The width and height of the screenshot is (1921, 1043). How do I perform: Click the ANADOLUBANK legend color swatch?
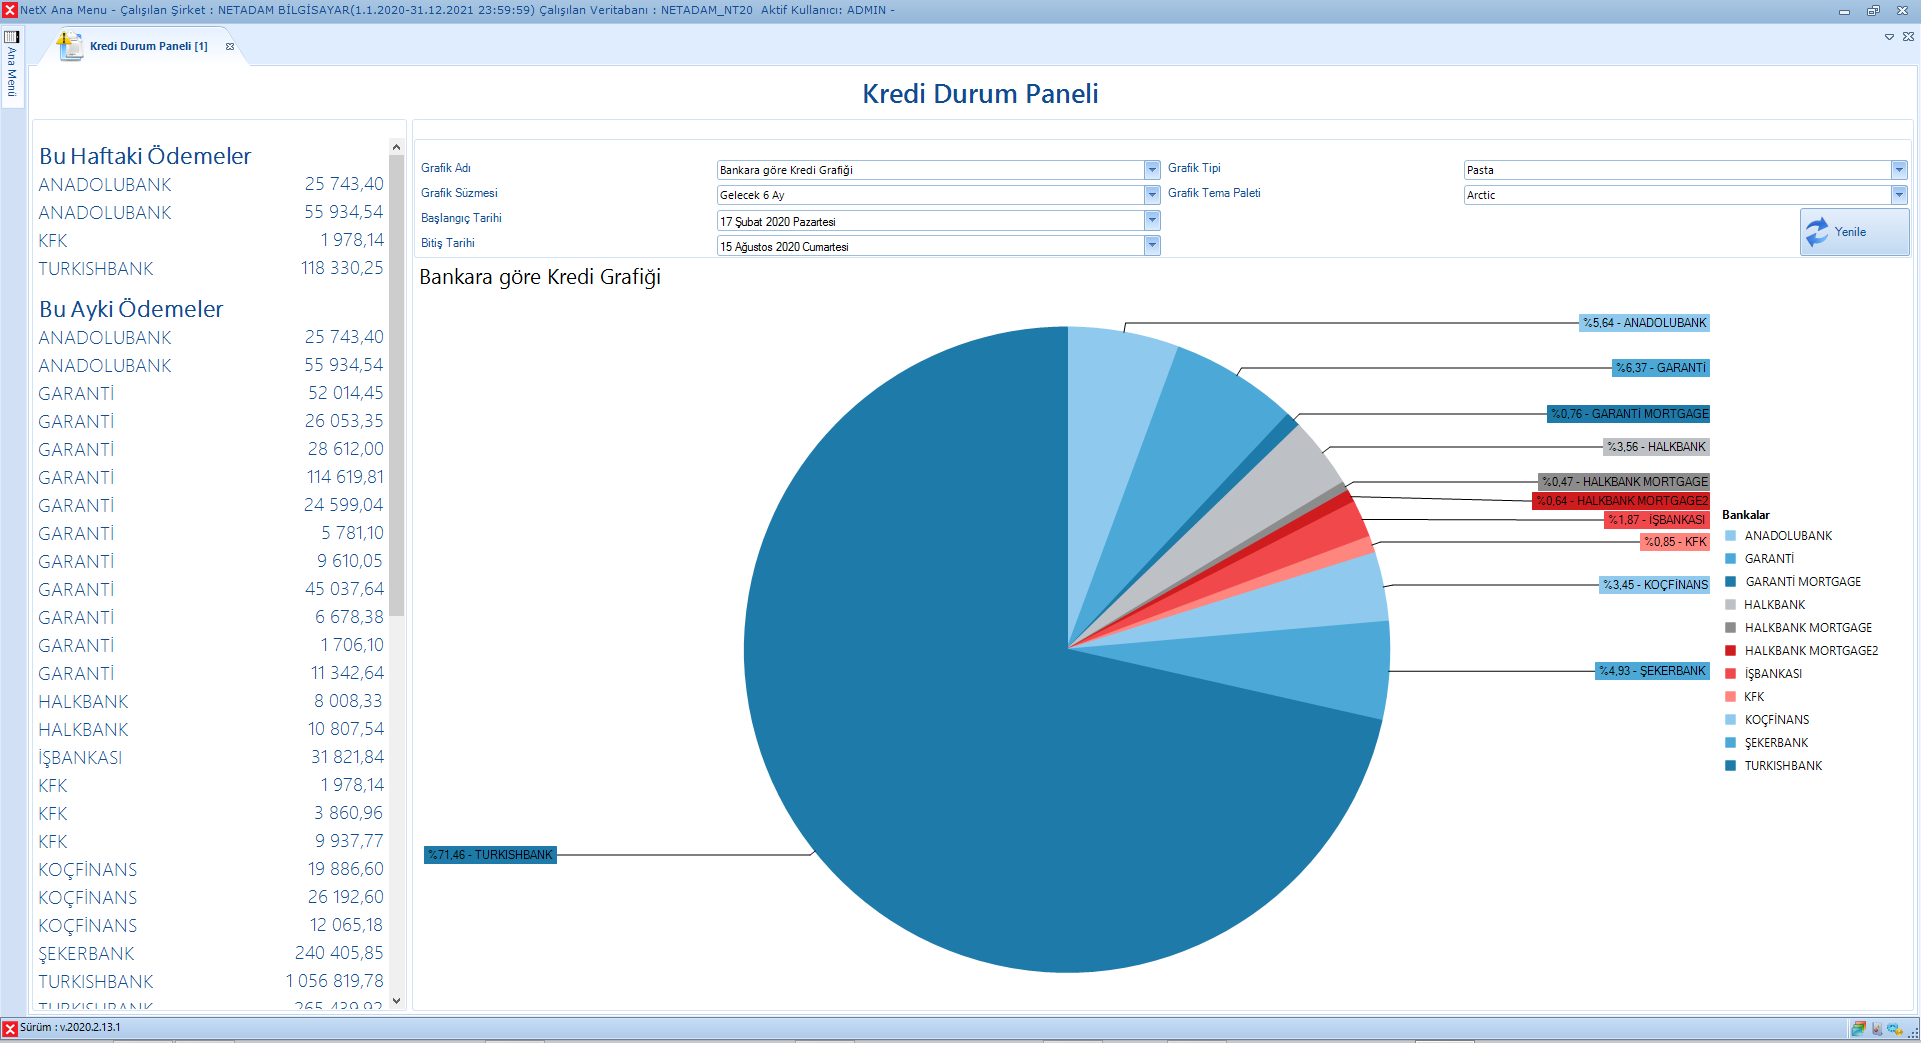click(1730, 536)
